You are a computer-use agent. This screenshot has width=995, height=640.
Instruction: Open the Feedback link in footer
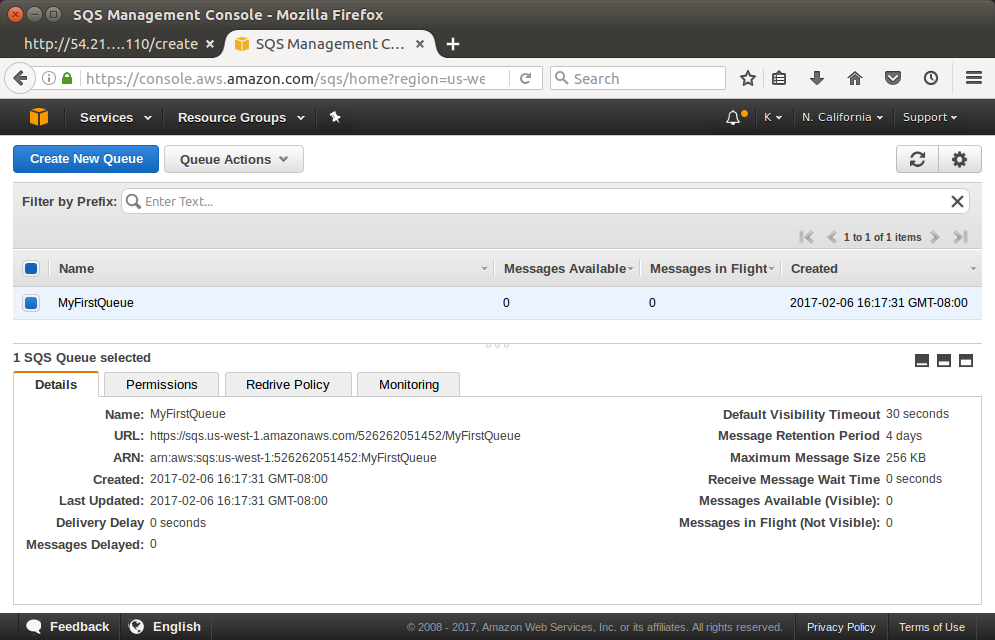[68, 627]
